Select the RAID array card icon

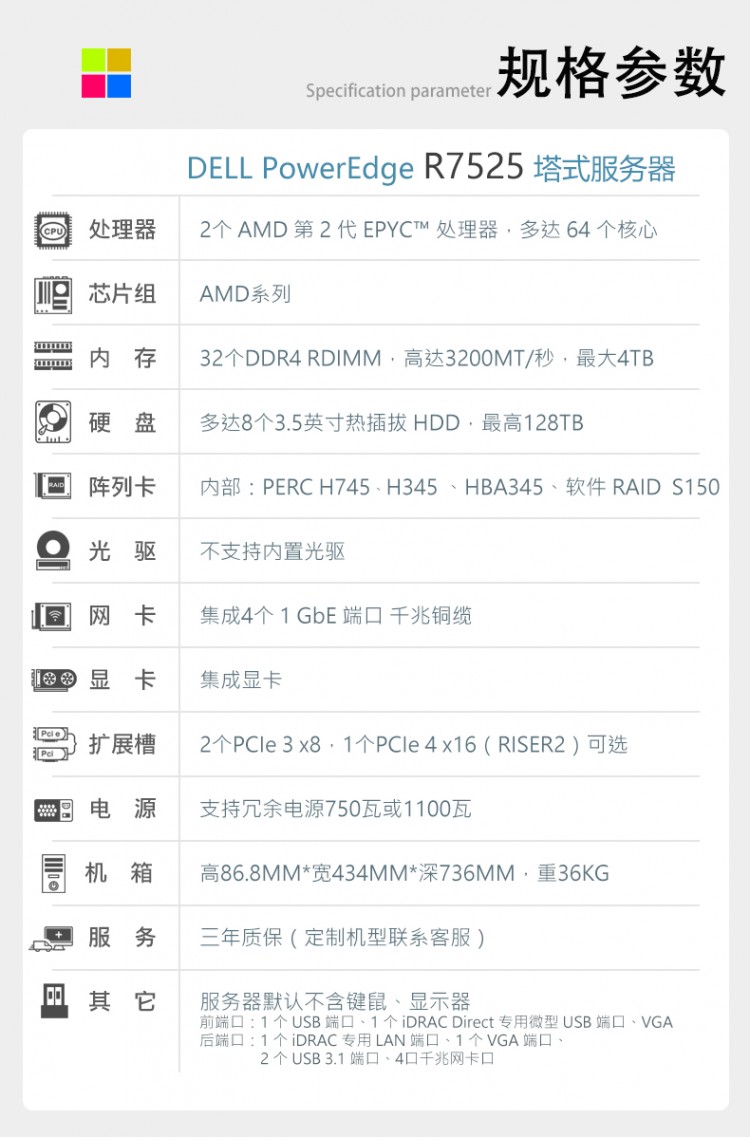[x=53, y=486]
